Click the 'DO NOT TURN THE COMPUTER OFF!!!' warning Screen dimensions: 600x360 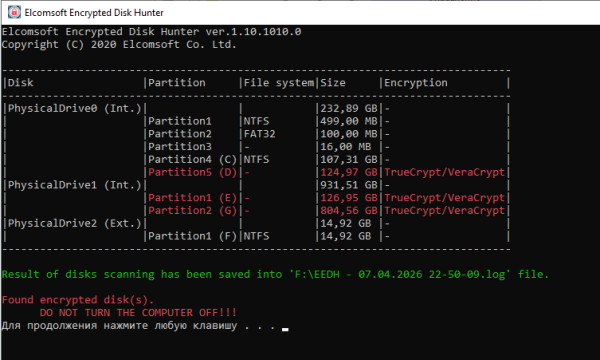tap(138, 313)
